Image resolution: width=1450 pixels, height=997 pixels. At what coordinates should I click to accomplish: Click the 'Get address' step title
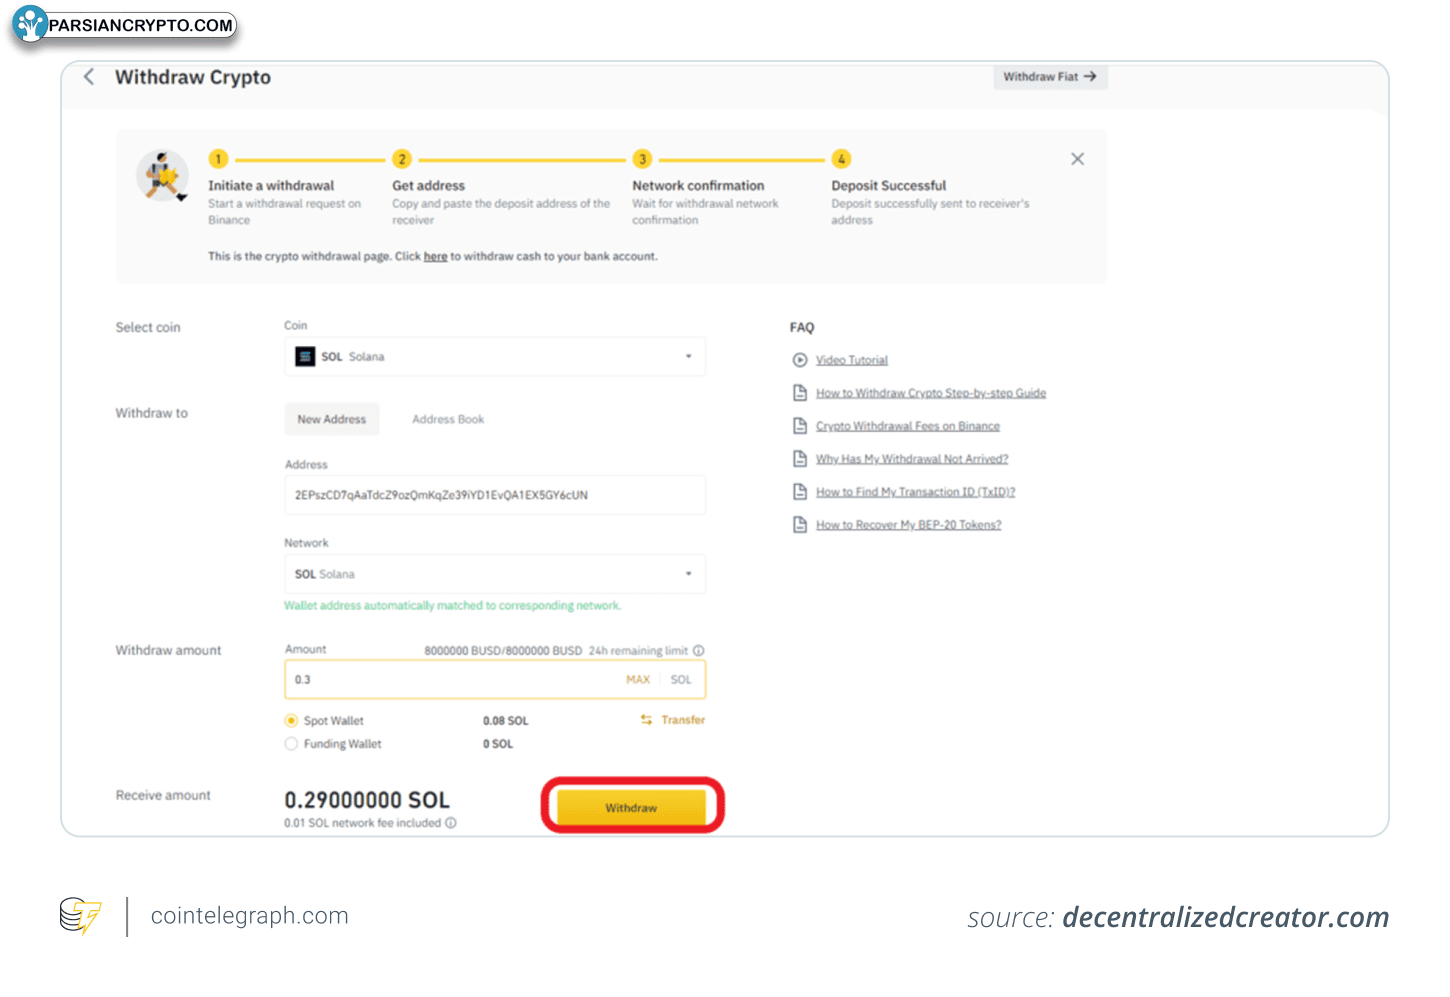click(x=429, y=186)
